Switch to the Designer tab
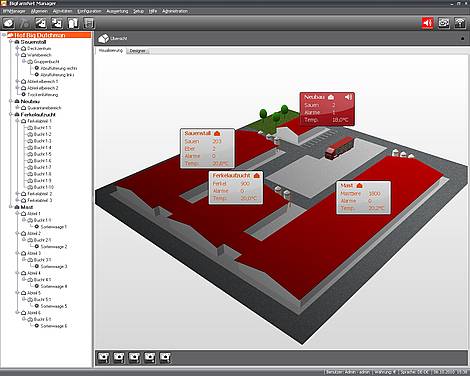The image size is (470, 376). point(138,51)
